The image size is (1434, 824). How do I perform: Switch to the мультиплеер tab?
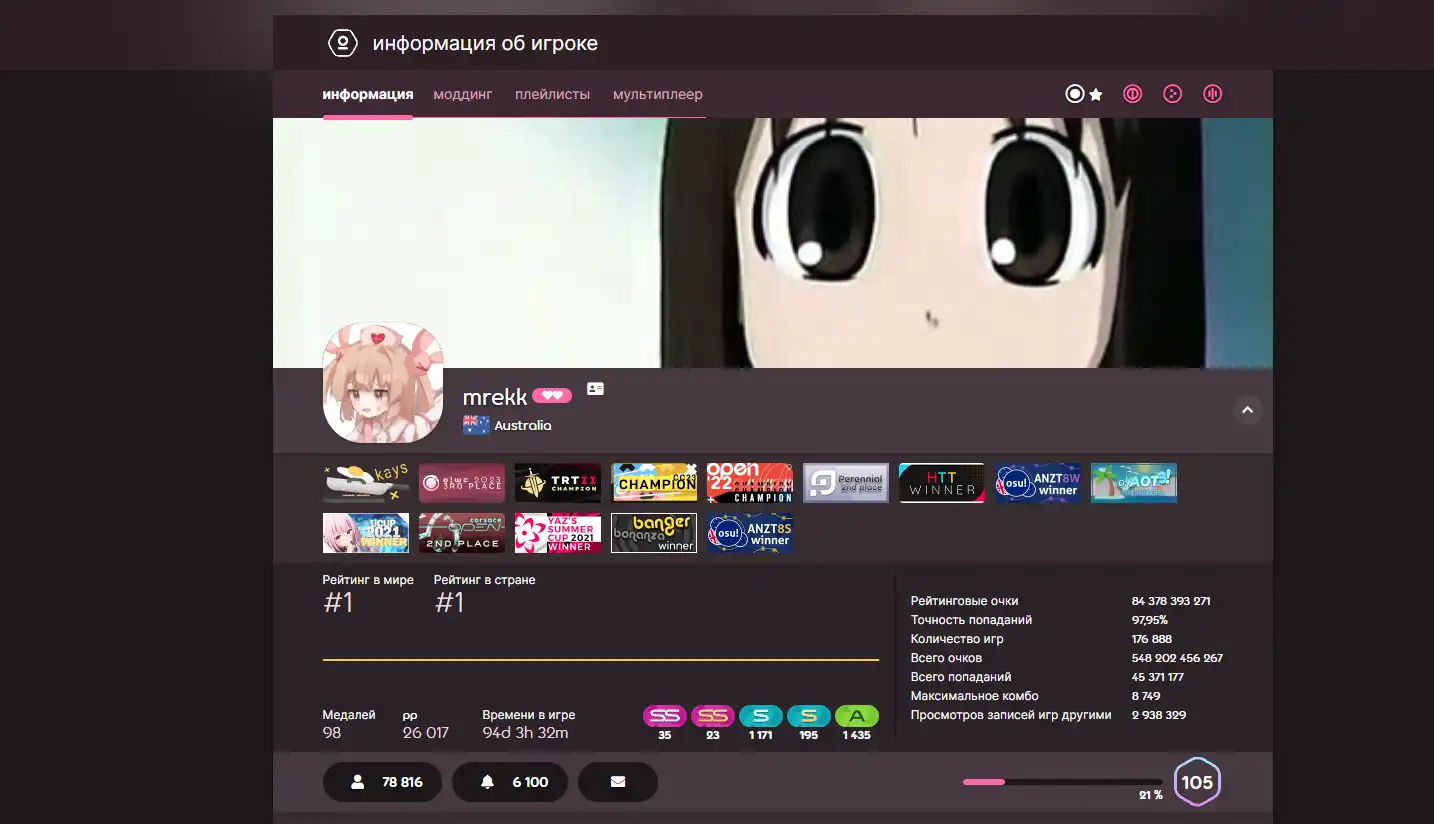(x=658, y=94)
